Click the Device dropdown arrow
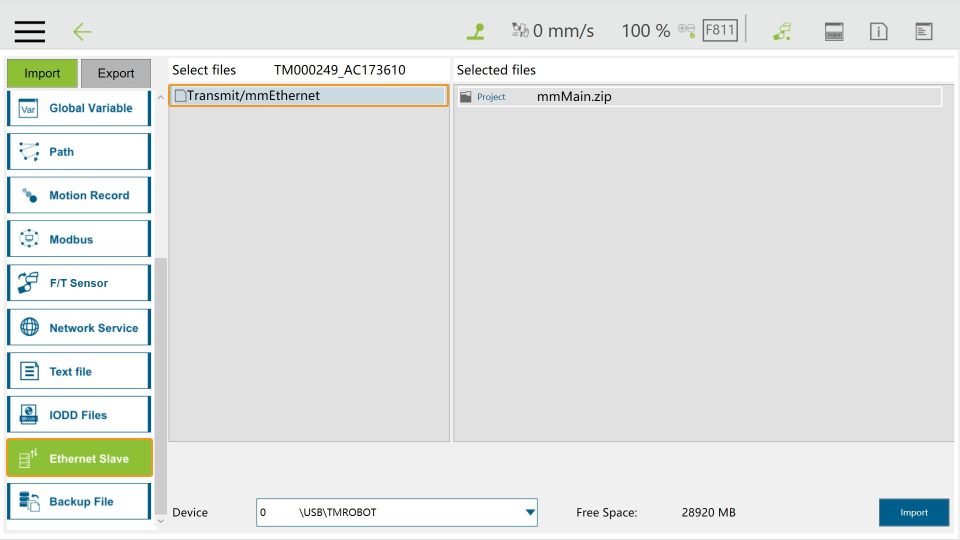The width and height of the screenshot is (960, 540). point(530,512)
